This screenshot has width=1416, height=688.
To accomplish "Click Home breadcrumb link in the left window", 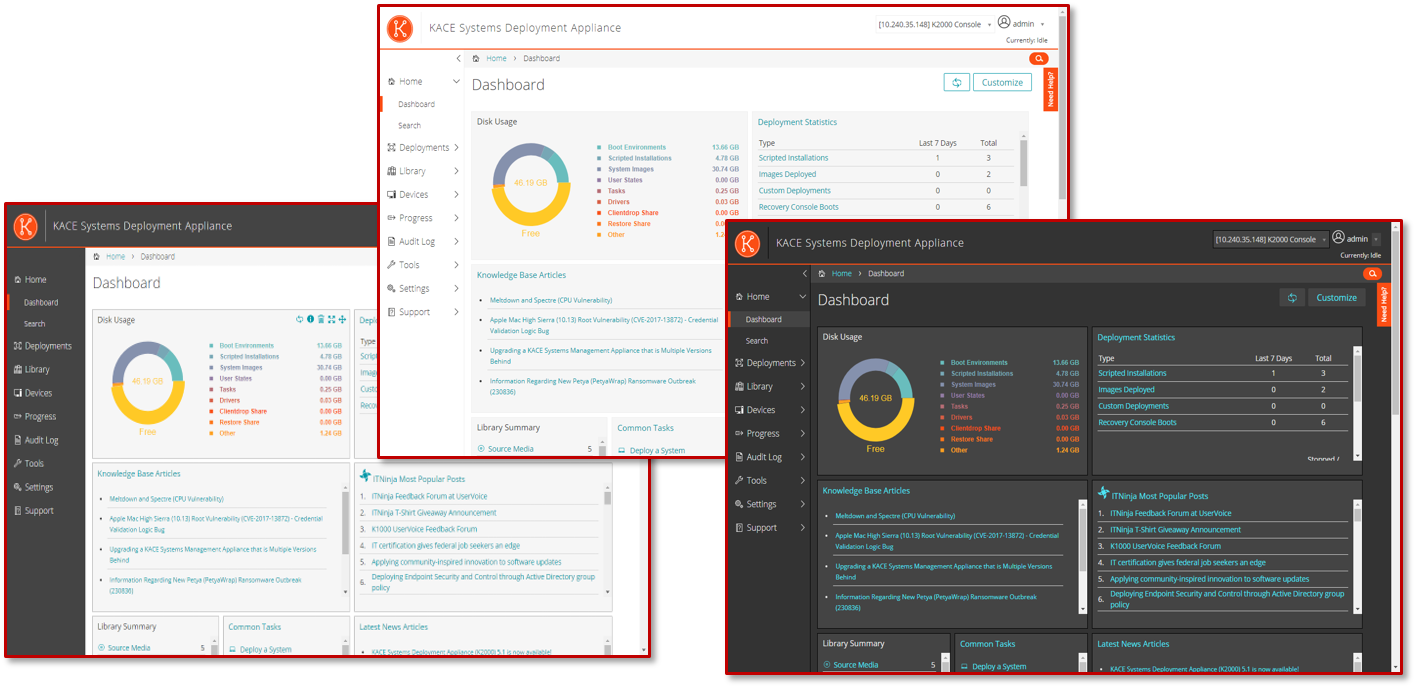I will (115, 257).
